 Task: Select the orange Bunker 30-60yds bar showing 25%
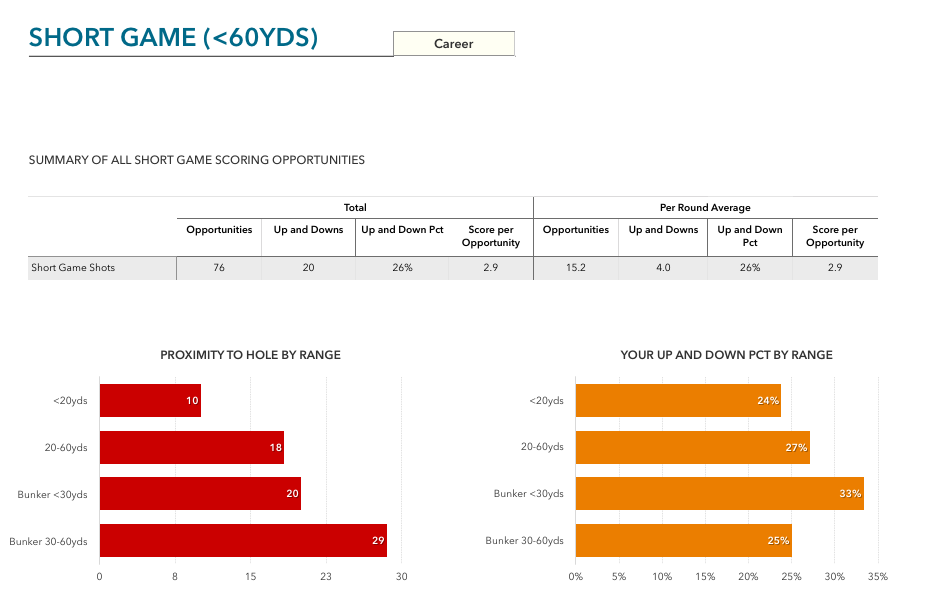click(683, 540)
